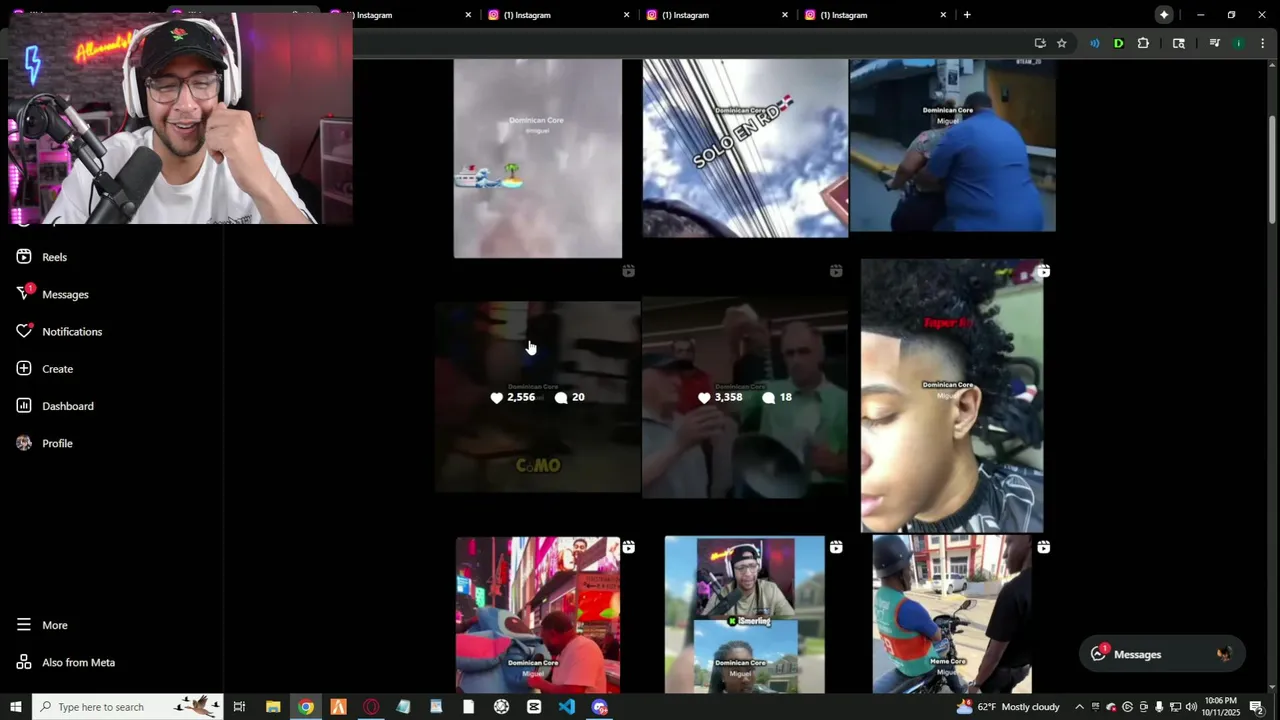Click the microphone tray icon
The image size is (1280, 720).
(x=1159, y=707)
